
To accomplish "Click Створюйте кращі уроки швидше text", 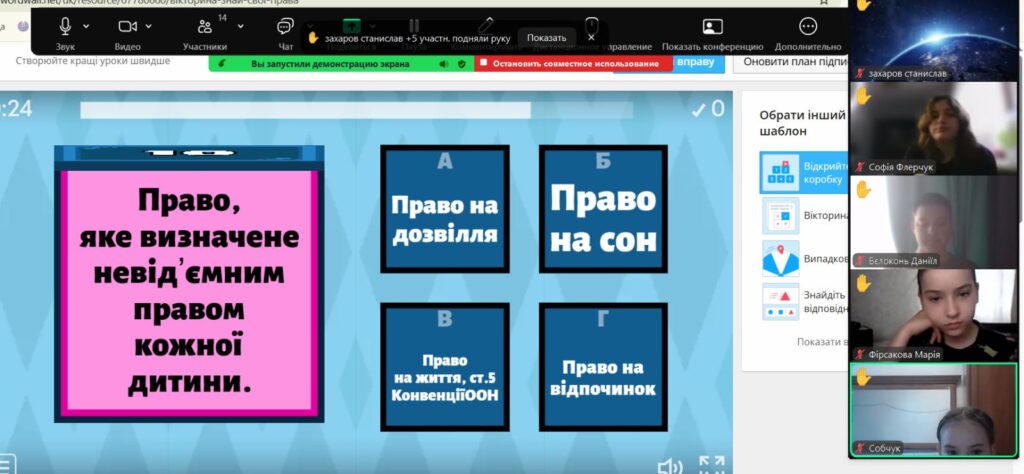I will pyautogui.click(x=93, y=61).
